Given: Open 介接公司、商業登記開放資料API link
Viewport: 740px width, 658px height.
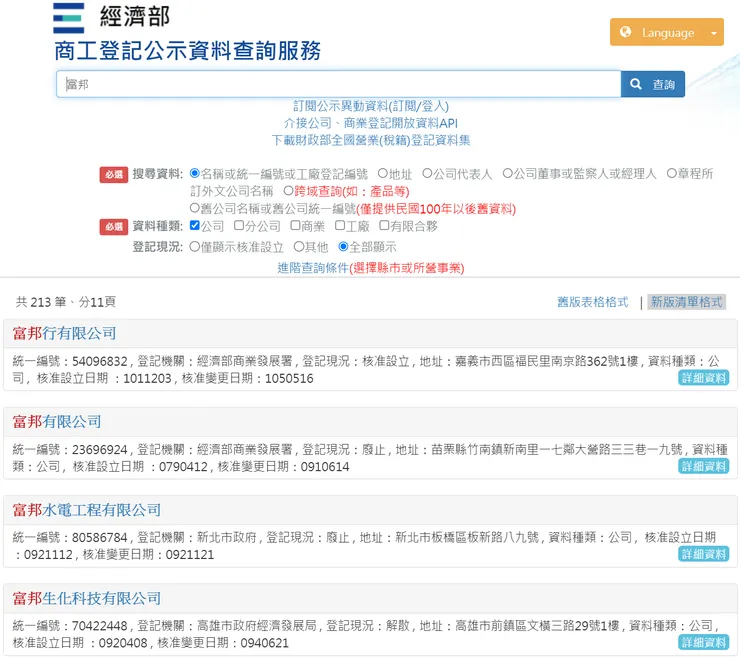Looking at the screenshot, I should pos(370,123).
